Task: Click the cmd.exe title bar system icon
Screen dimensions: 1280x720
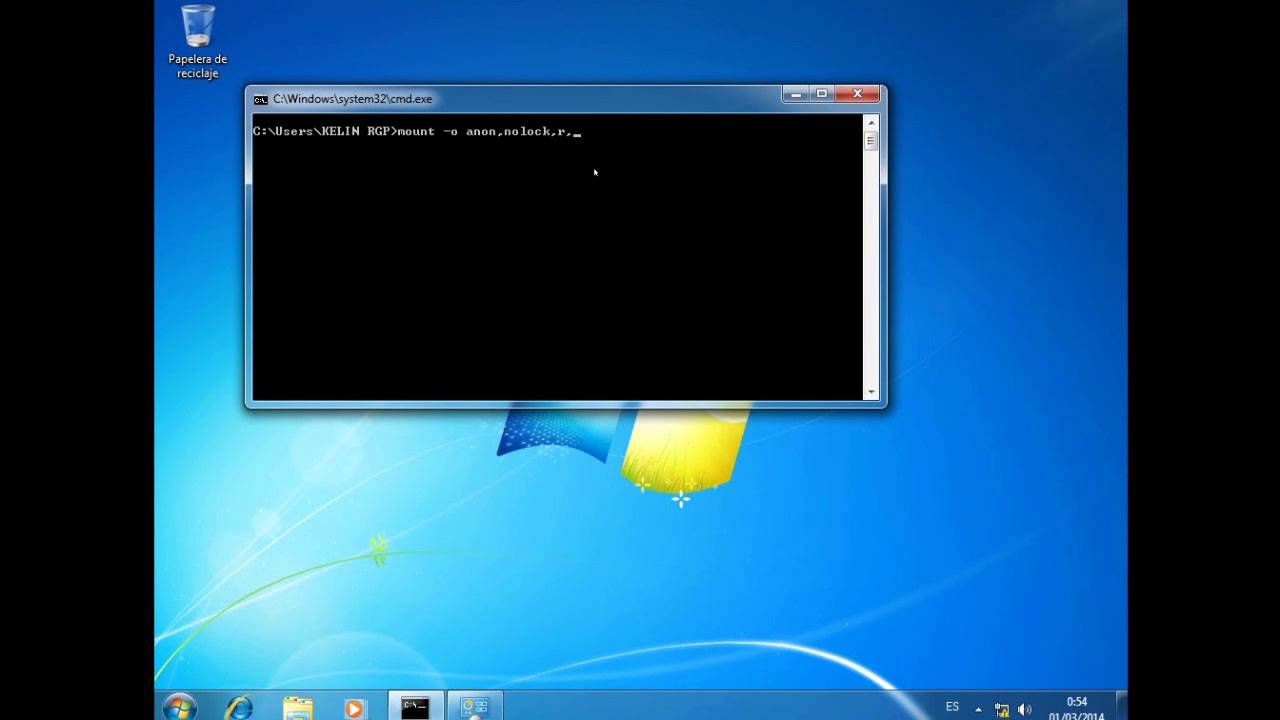Action: pos(261,99)
